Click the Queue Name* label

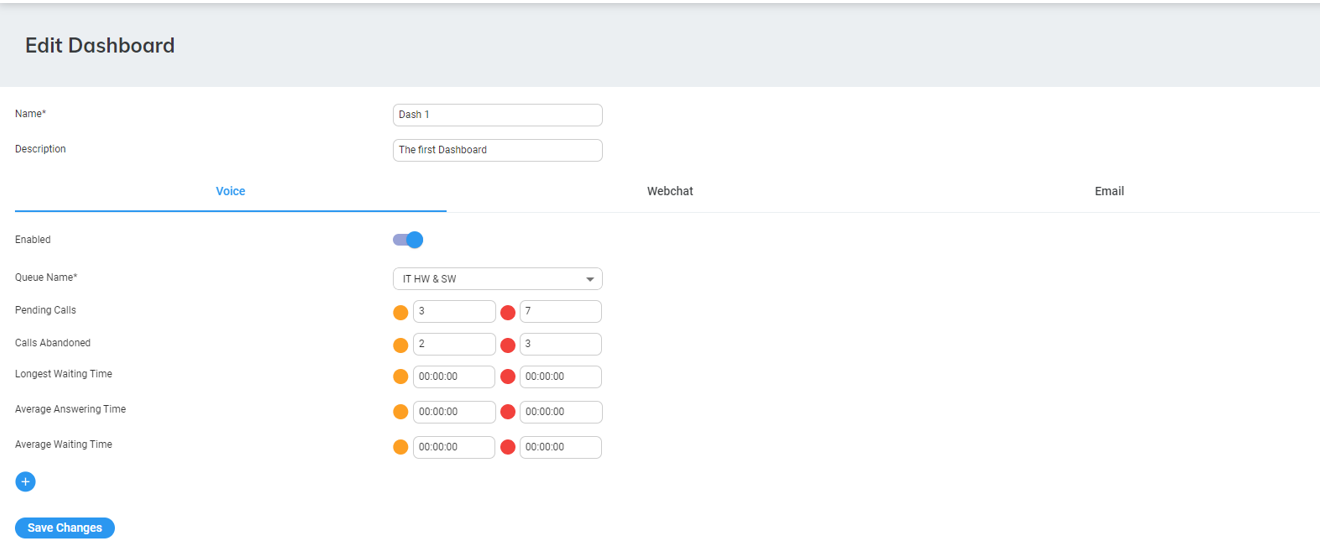pyautogui.click(x=46, y=277)
